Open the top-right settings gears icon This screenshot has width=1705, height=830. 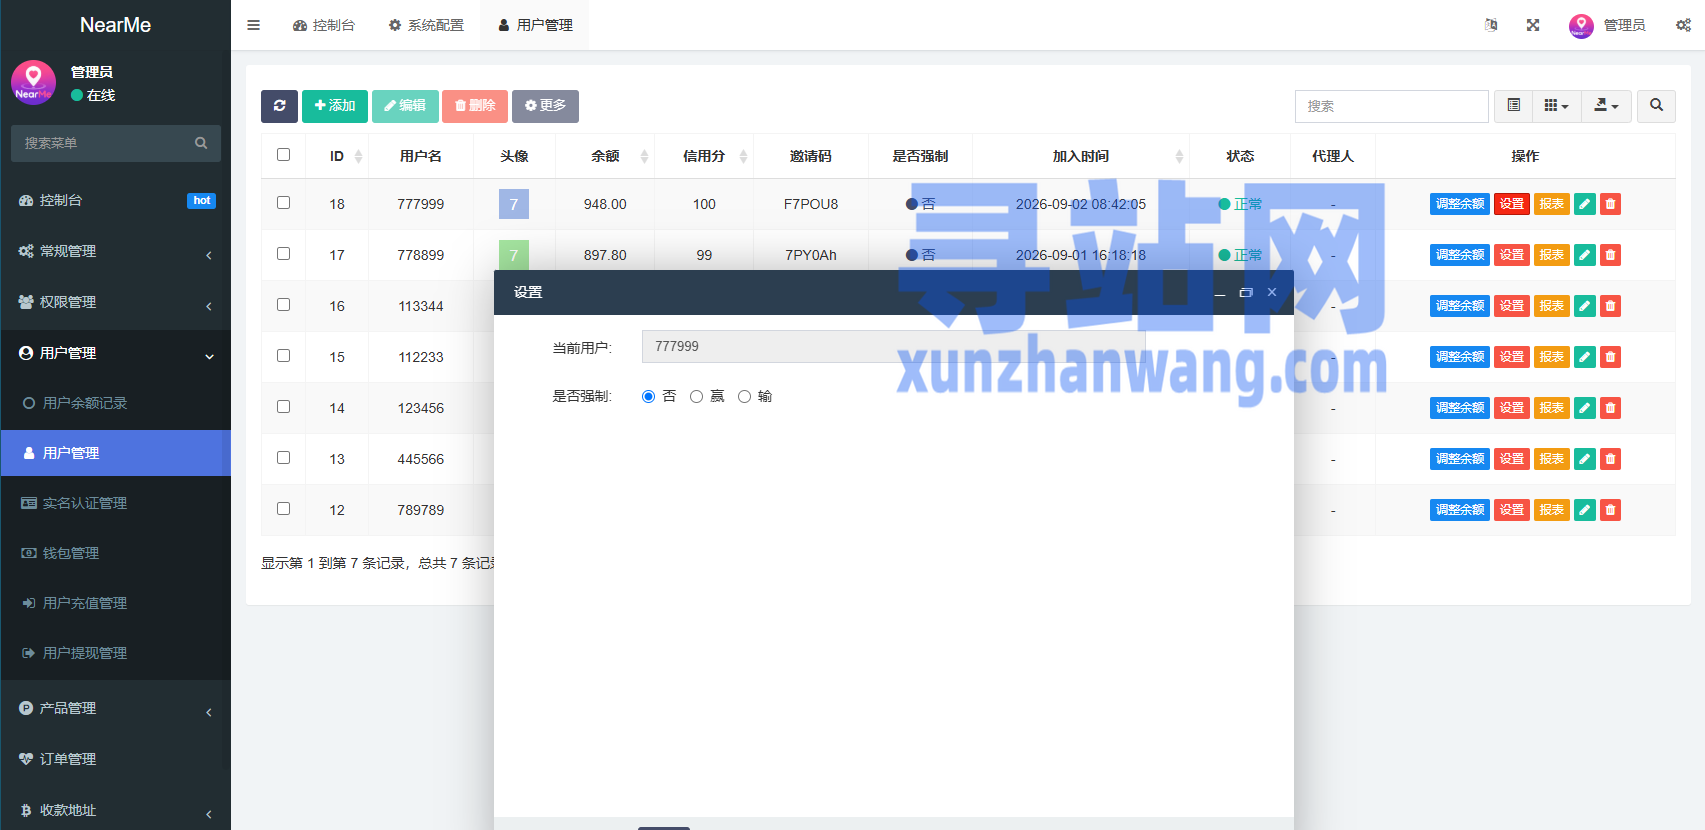coord(1683,25)
